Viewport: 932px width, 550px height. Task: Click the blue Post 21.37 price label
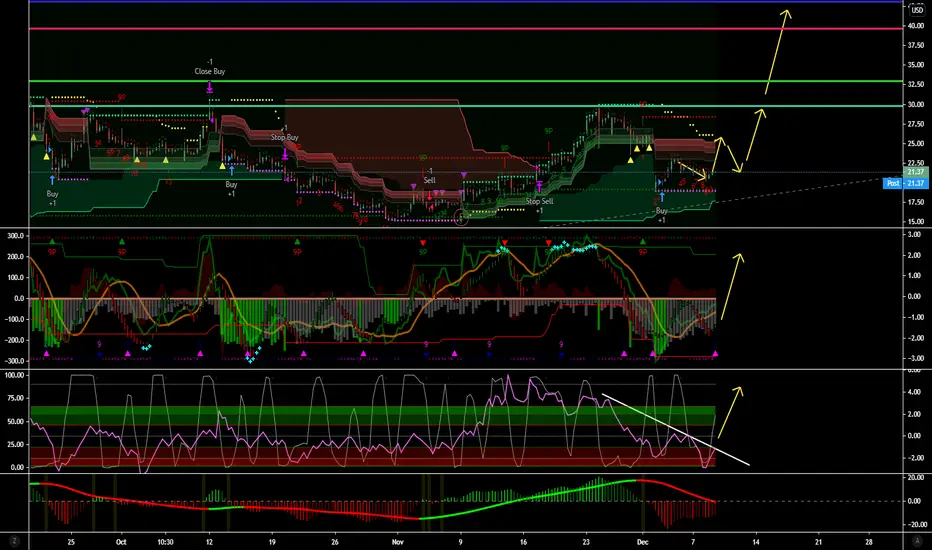[905, 183]
